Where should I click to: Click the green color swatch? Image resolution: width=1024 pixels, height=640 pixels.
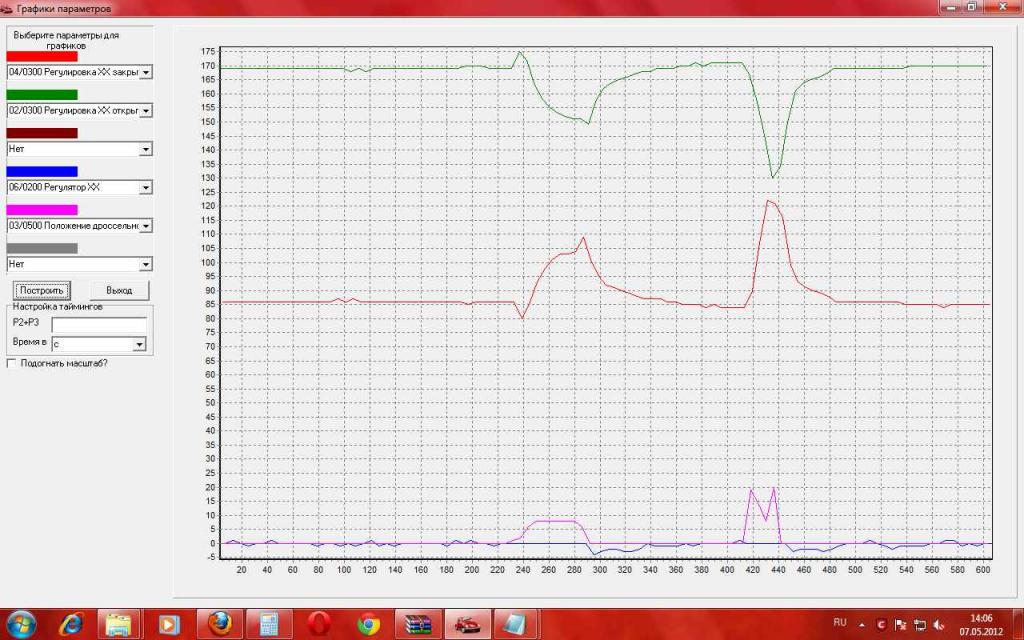tap(42, 95)
